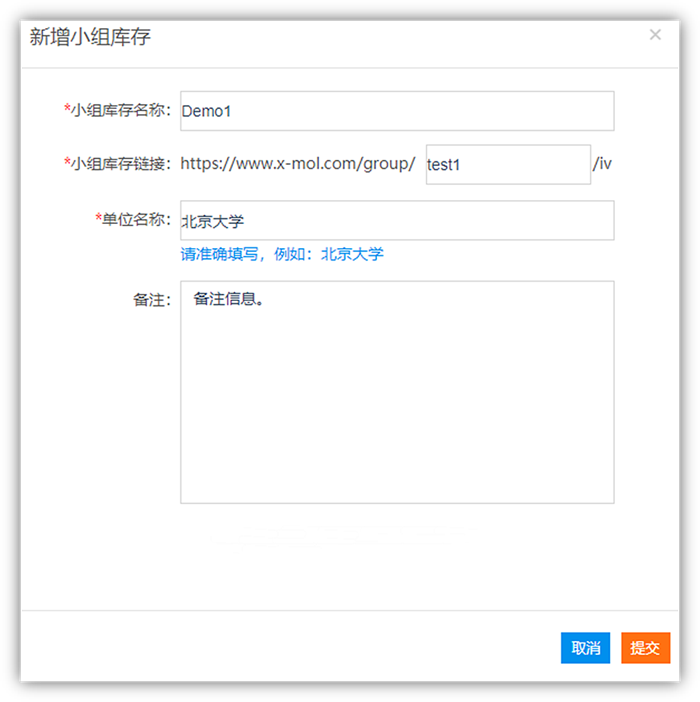Click the 取消 button
Screen dimensions: 700x702
pos(585,647)
